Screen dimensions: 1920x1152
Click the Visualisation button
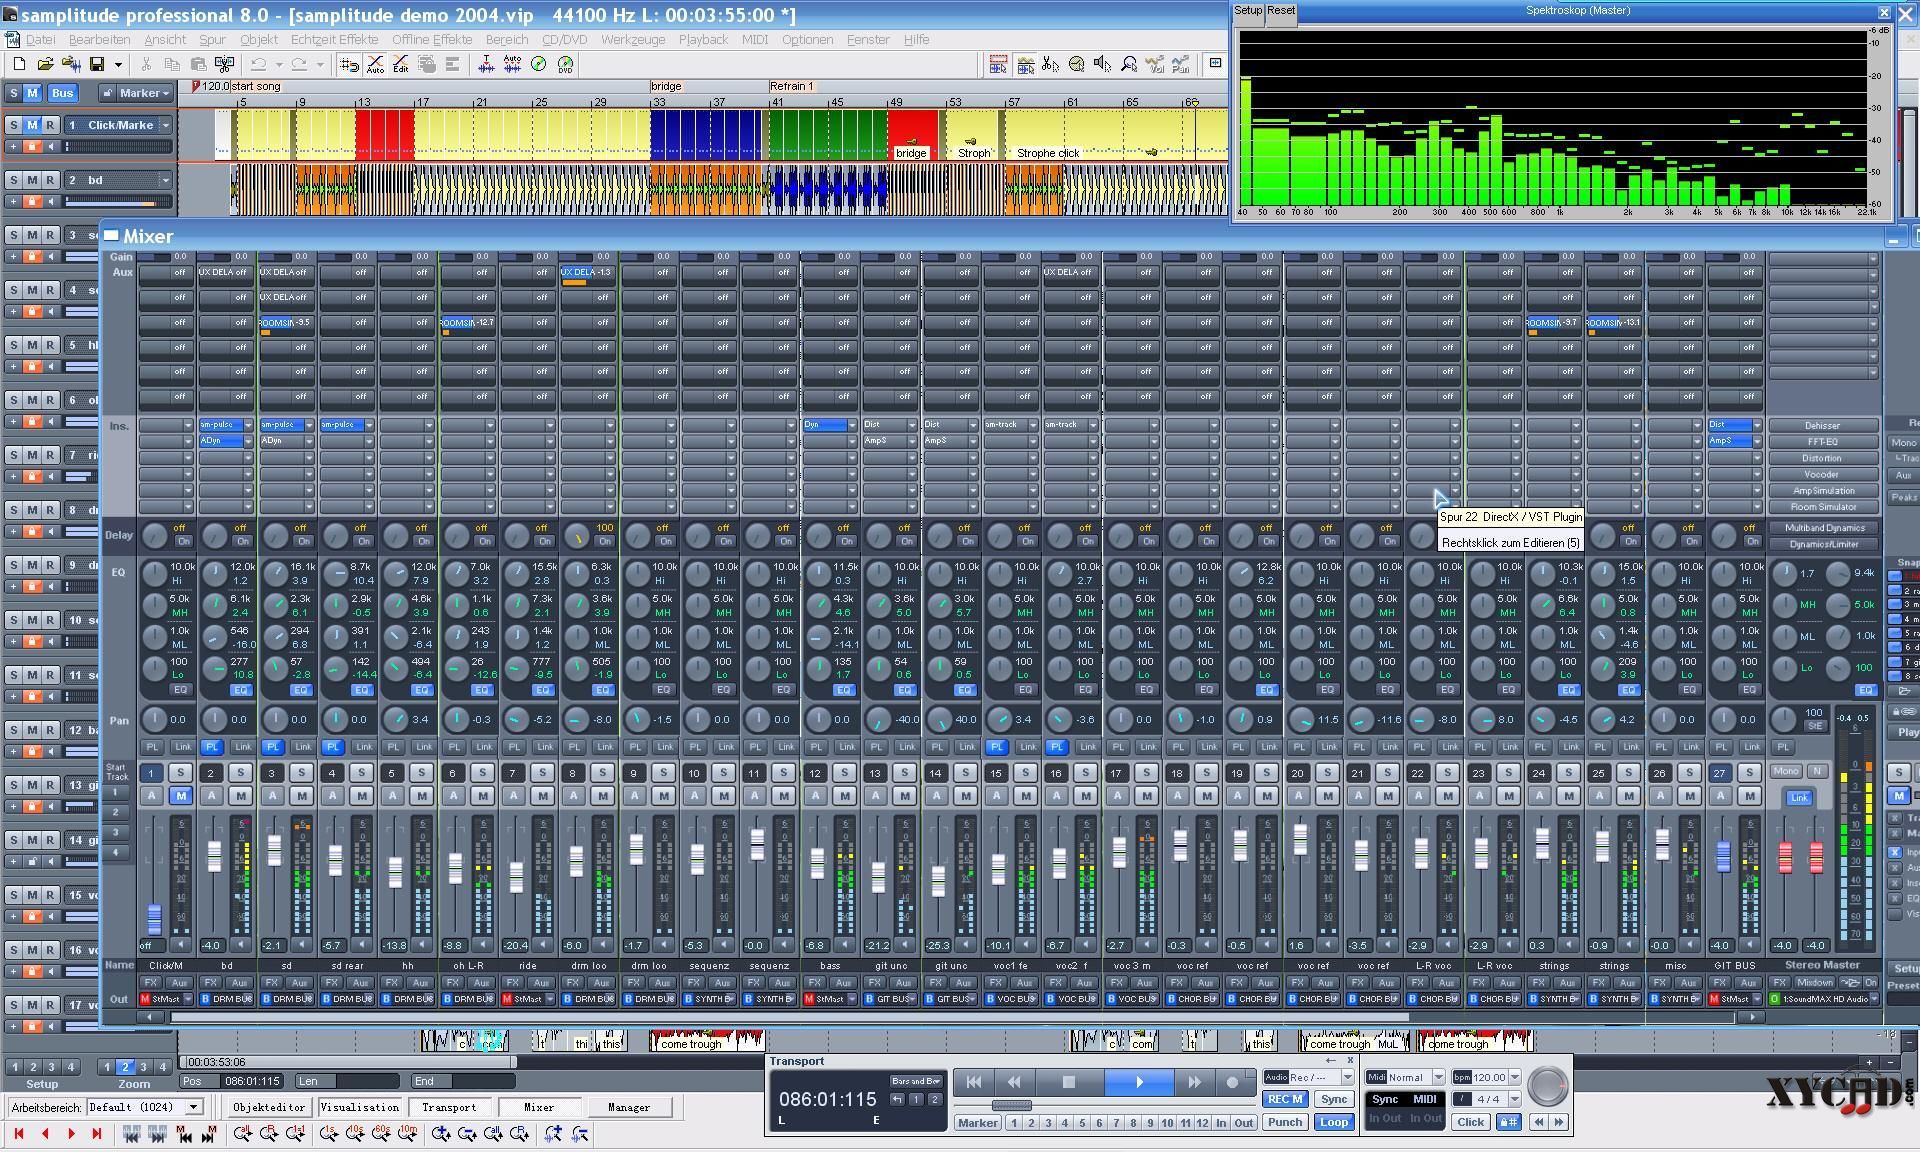click(359, 1108)
